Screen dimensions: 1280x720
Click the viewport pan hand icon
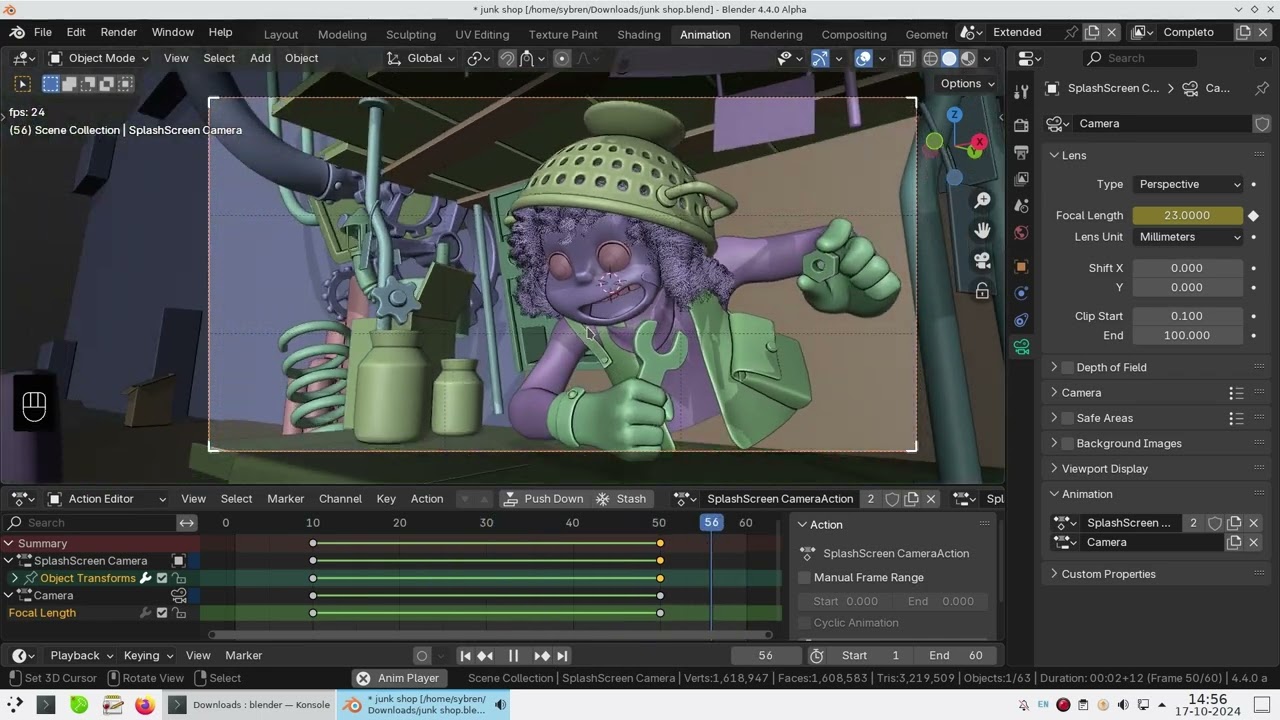point(982,231)
